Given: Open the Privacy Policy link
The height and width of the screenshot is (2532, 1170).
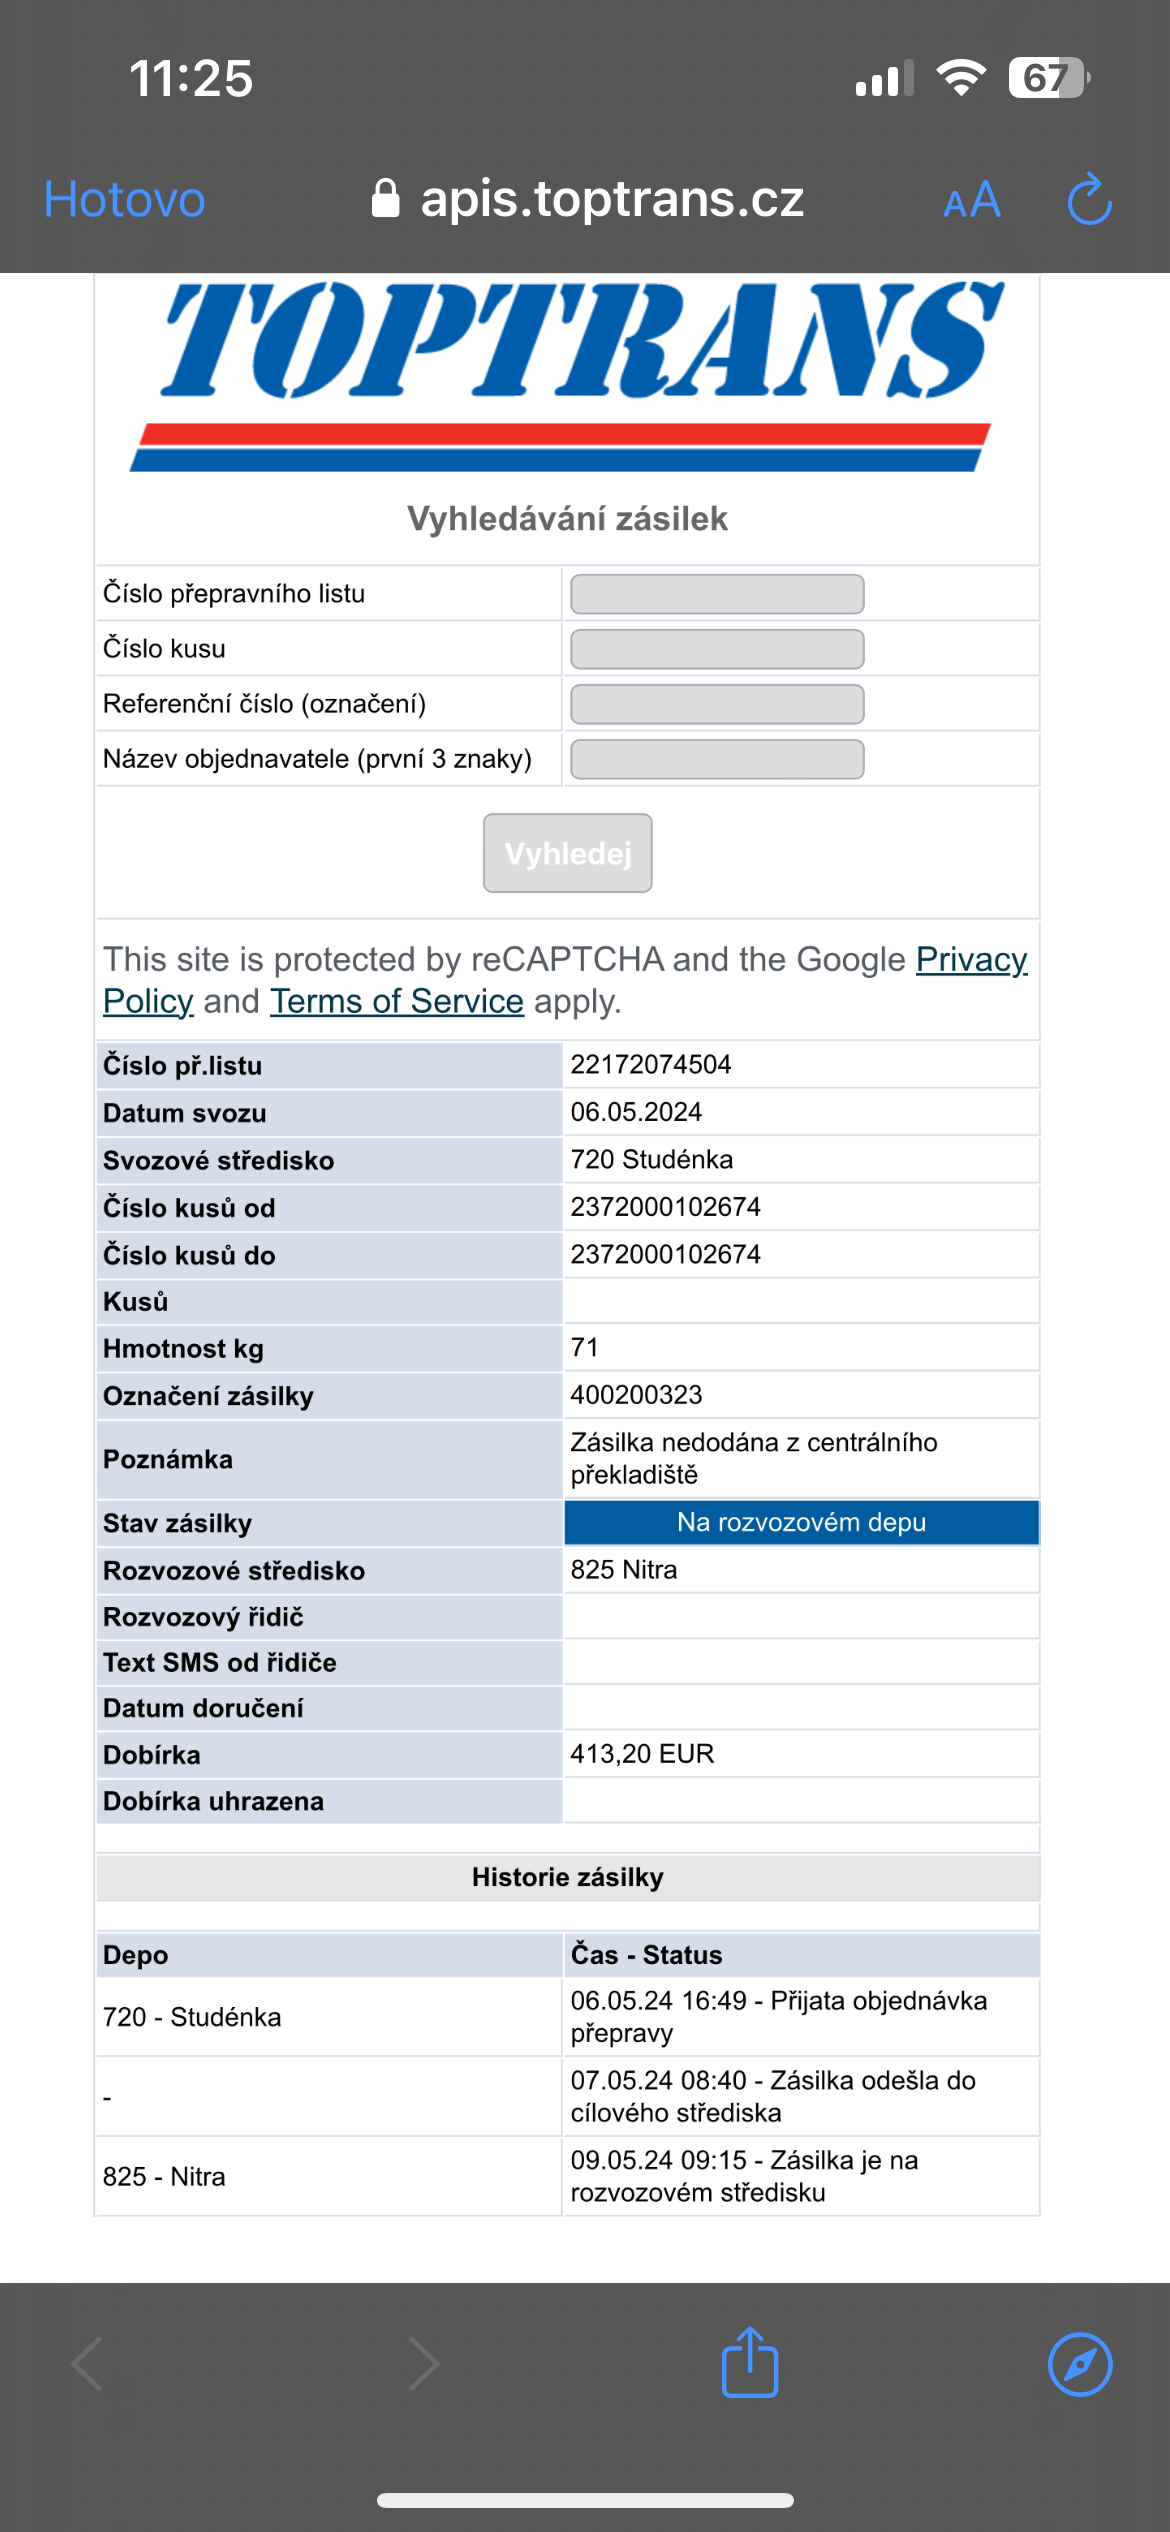Looking at the screenshot, I should (971, 960).
